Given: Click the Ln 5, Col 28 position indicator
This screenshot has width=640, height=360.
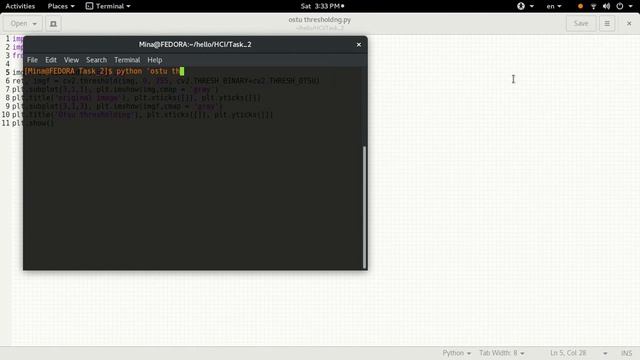Looking at the screenshot, I should point(568,353).
